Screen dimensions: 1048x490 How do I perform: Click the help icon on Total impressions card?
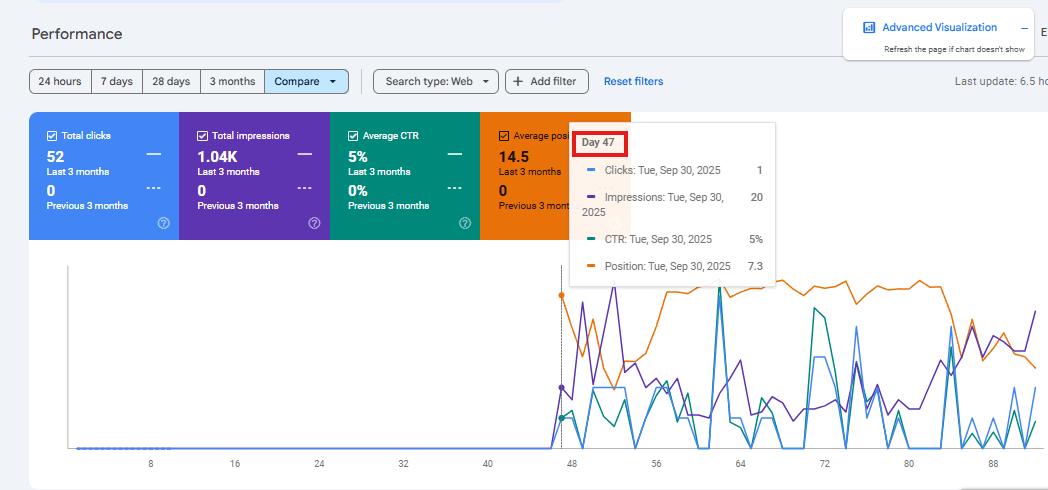[x=314, y=223]
